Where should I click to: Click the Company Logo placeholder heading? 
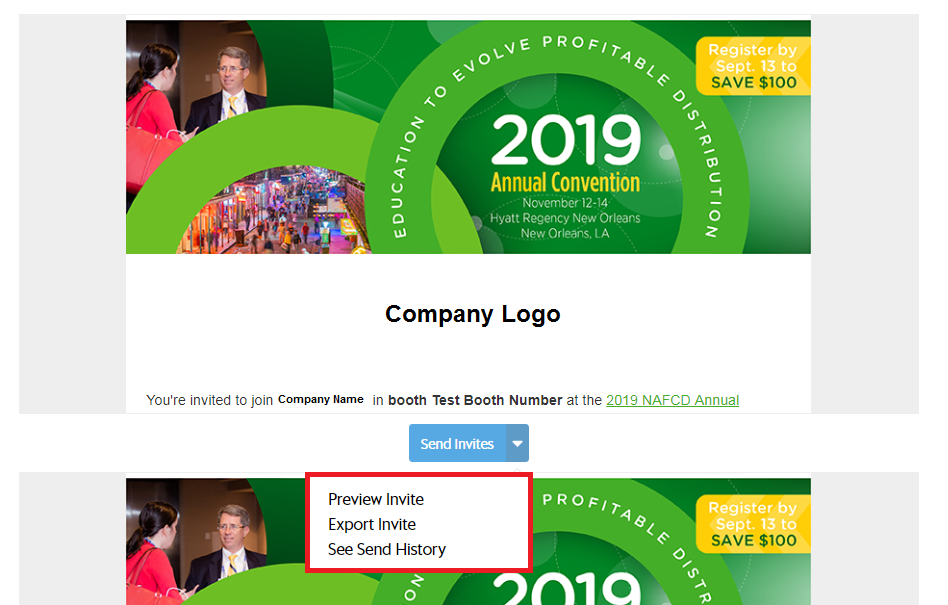coord(472,314)
